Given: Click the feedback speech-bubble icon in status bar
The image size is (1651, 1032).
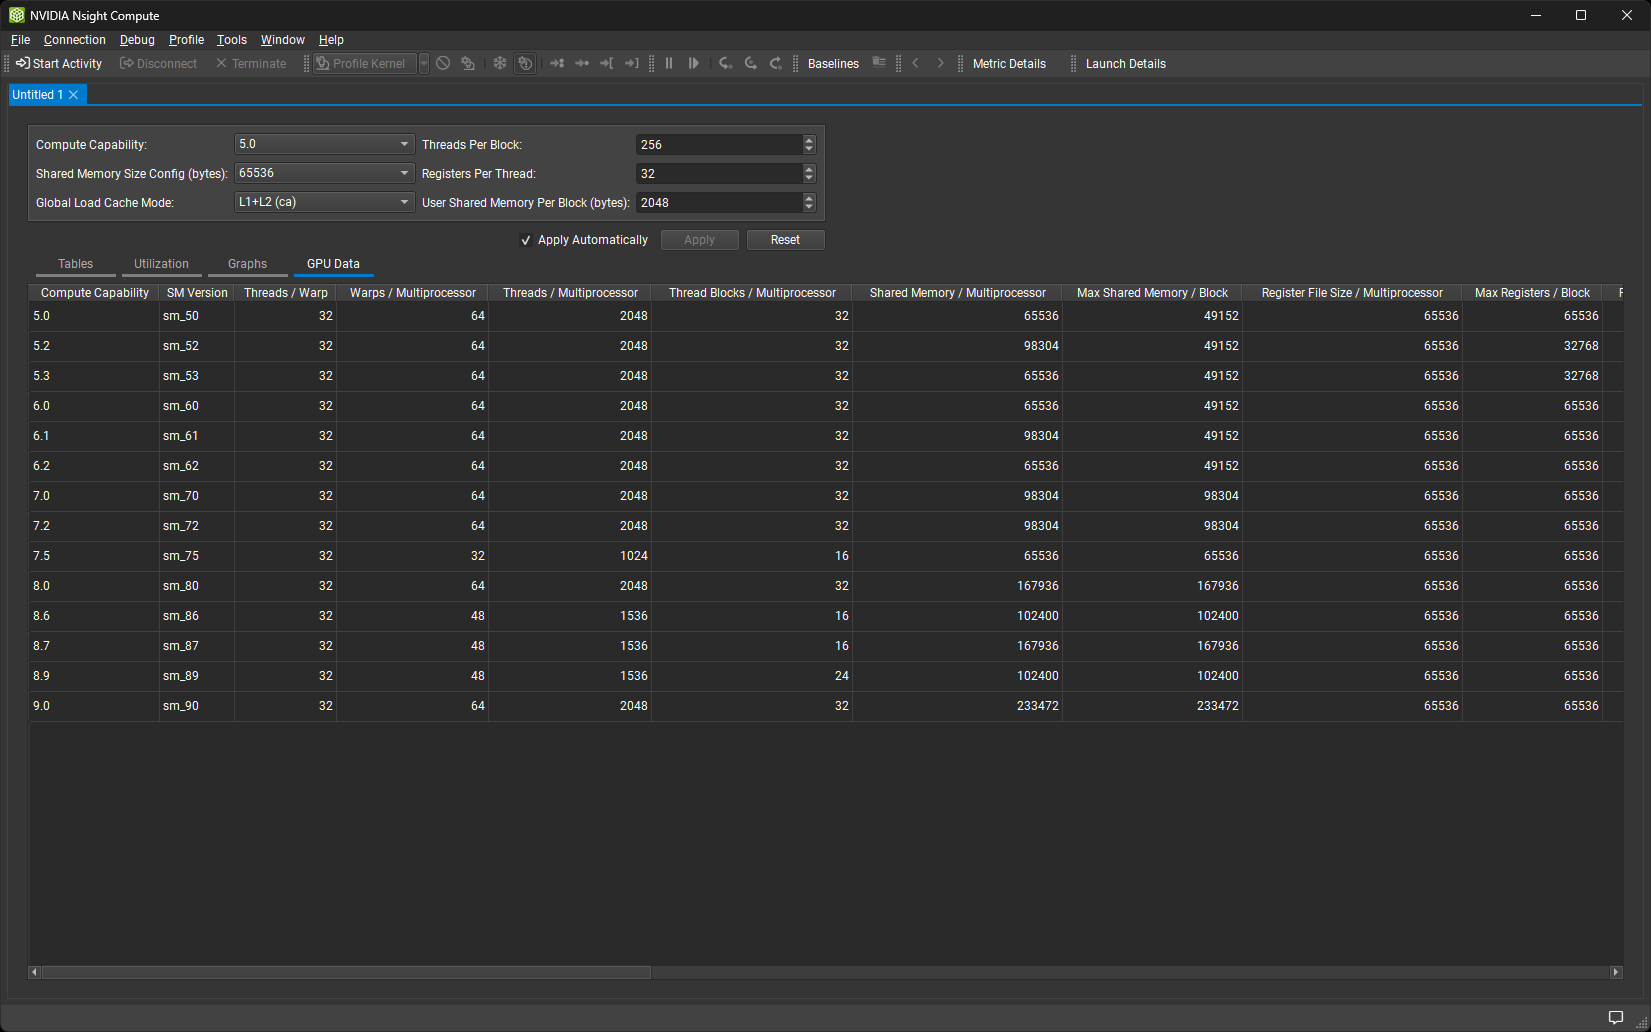Looking at the screenshot, I should (x=1615, y=1018).
